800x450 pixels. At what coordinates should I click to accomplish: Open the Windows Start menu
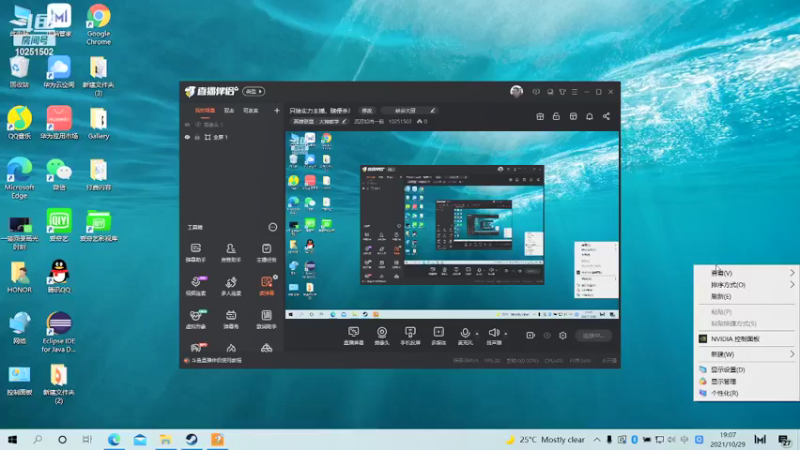point(12,439)
